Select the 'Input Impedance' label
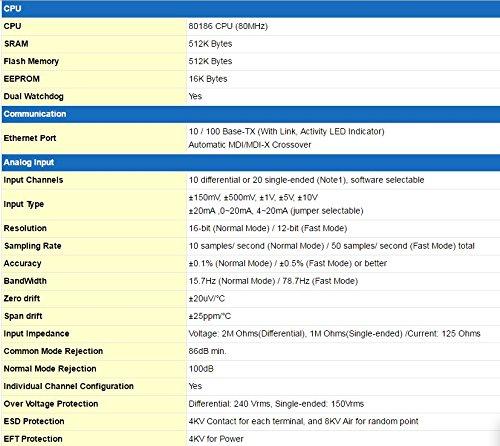Viewport: 500px width, 446px height. coord(36,334)
